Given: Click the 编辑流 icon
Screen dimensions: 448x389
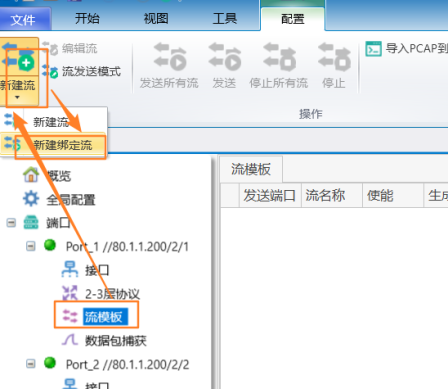Looking at the screenshot, I should point(50,49).
